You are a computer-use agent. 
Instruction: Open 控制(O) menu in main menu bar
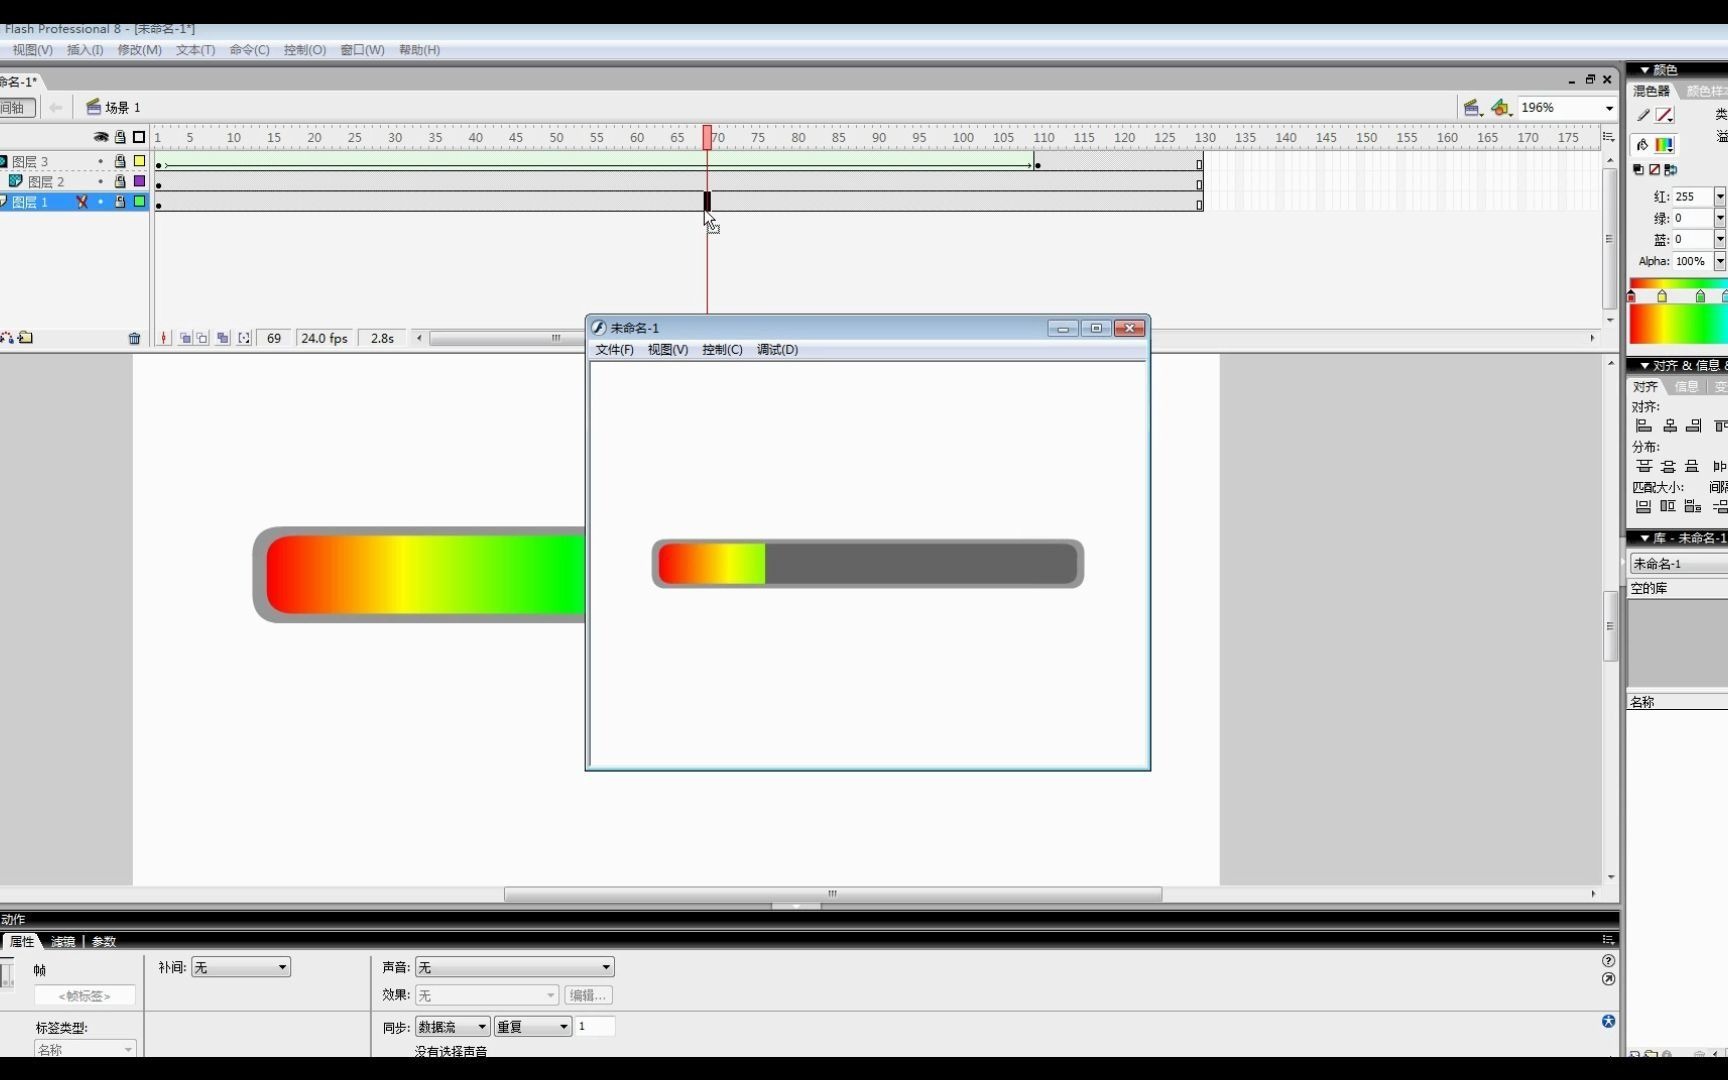click(304, 50)
